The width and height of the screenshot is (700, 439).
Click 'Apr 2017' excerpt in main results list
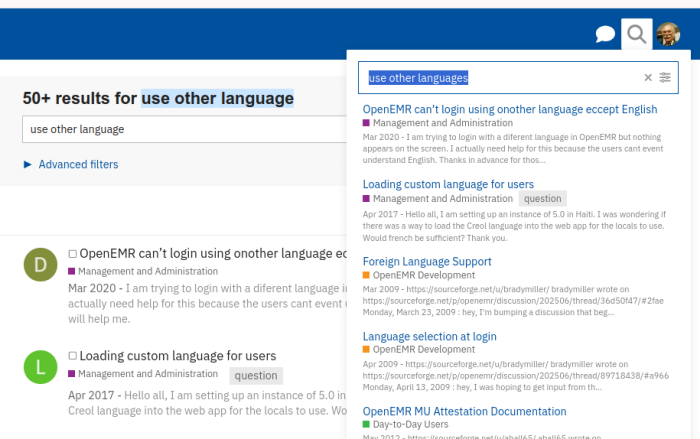[207, 403]
